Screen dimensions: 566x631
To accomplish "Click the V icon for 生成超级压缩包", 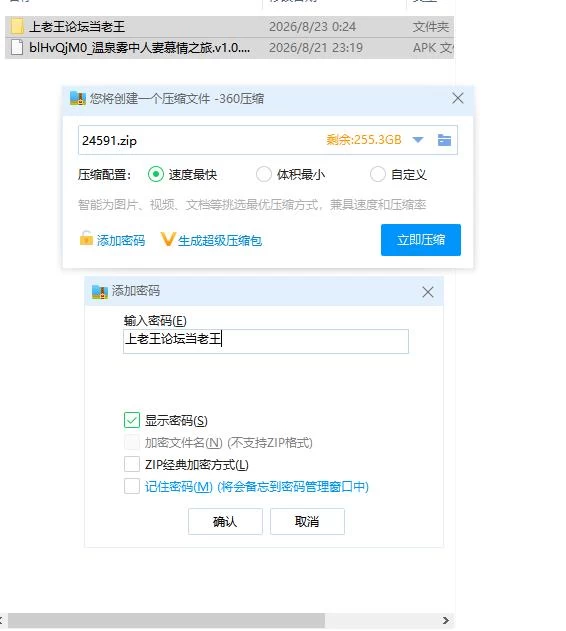I will [x=167, y=239].
